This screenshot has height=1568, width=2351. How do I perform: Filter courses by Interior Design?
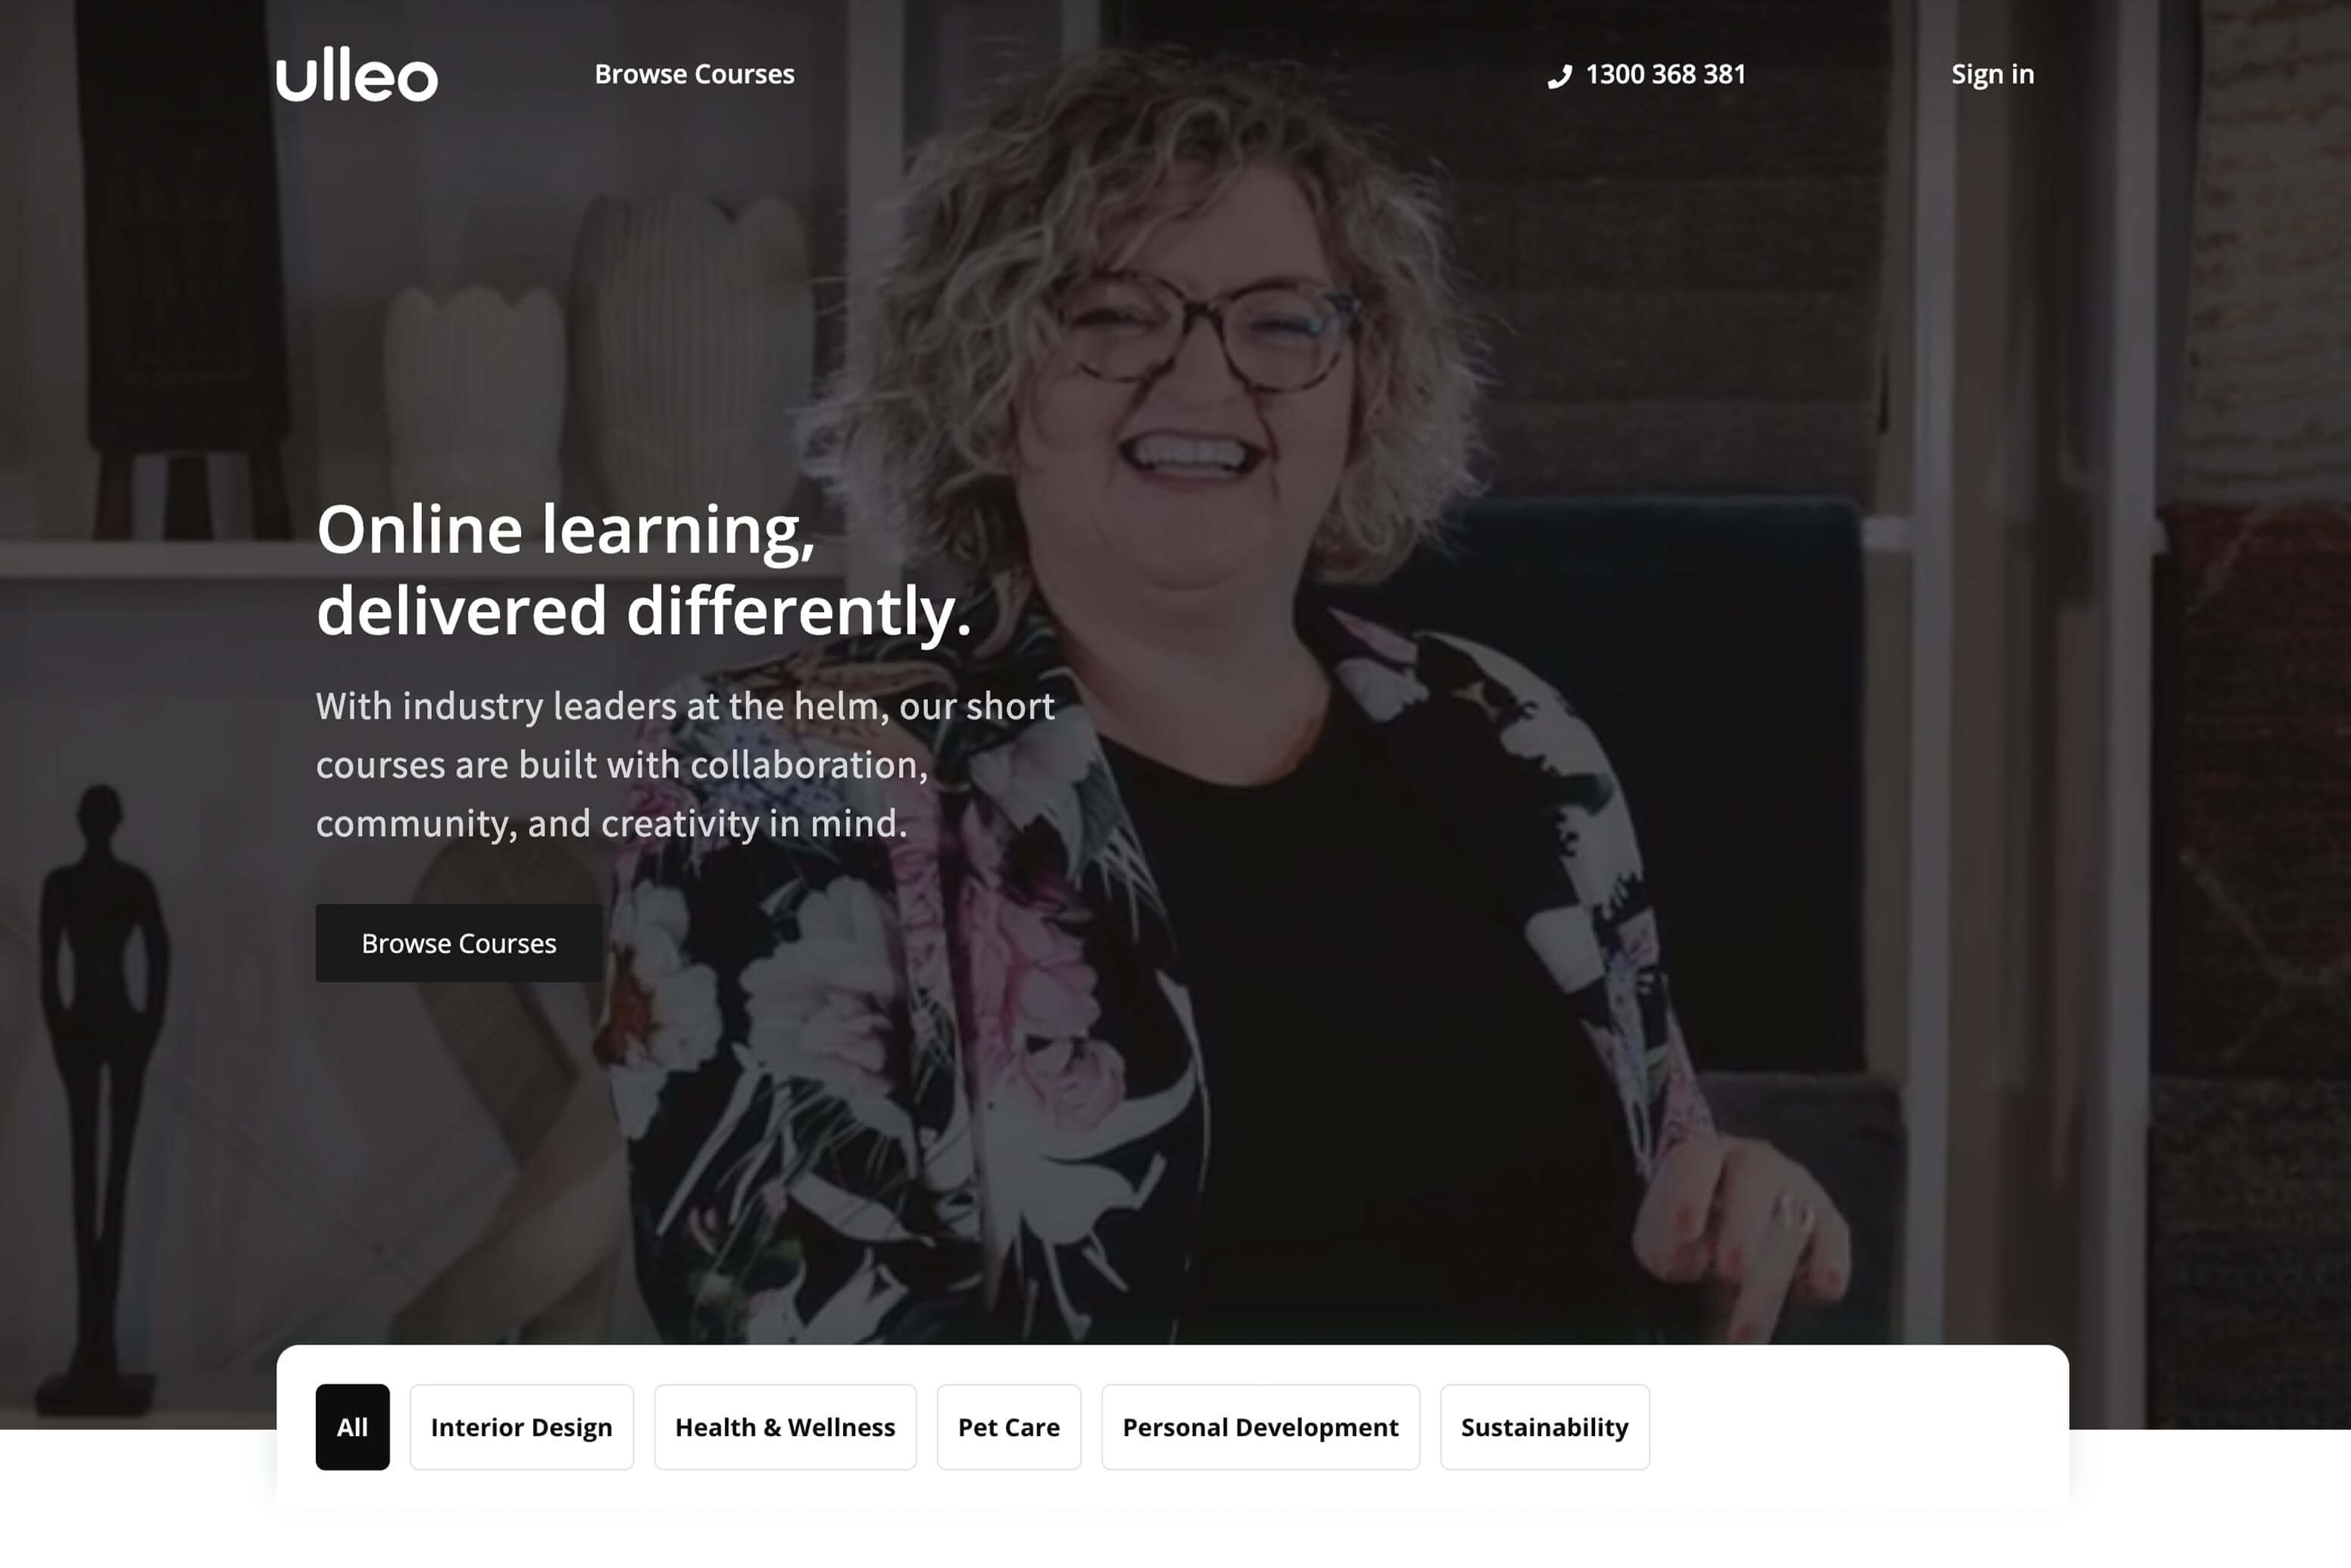(521, 1427)
